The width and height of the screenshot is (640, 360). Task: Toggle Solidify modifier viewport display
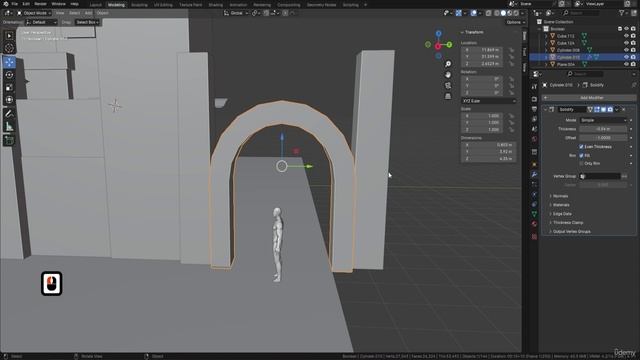click(x=603, y=109)
